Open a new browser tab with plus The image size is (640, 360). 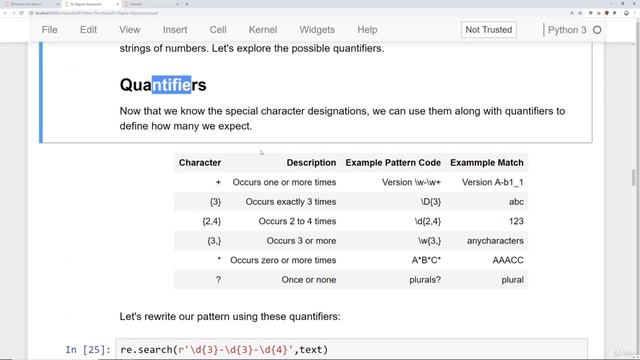(187, 4)
